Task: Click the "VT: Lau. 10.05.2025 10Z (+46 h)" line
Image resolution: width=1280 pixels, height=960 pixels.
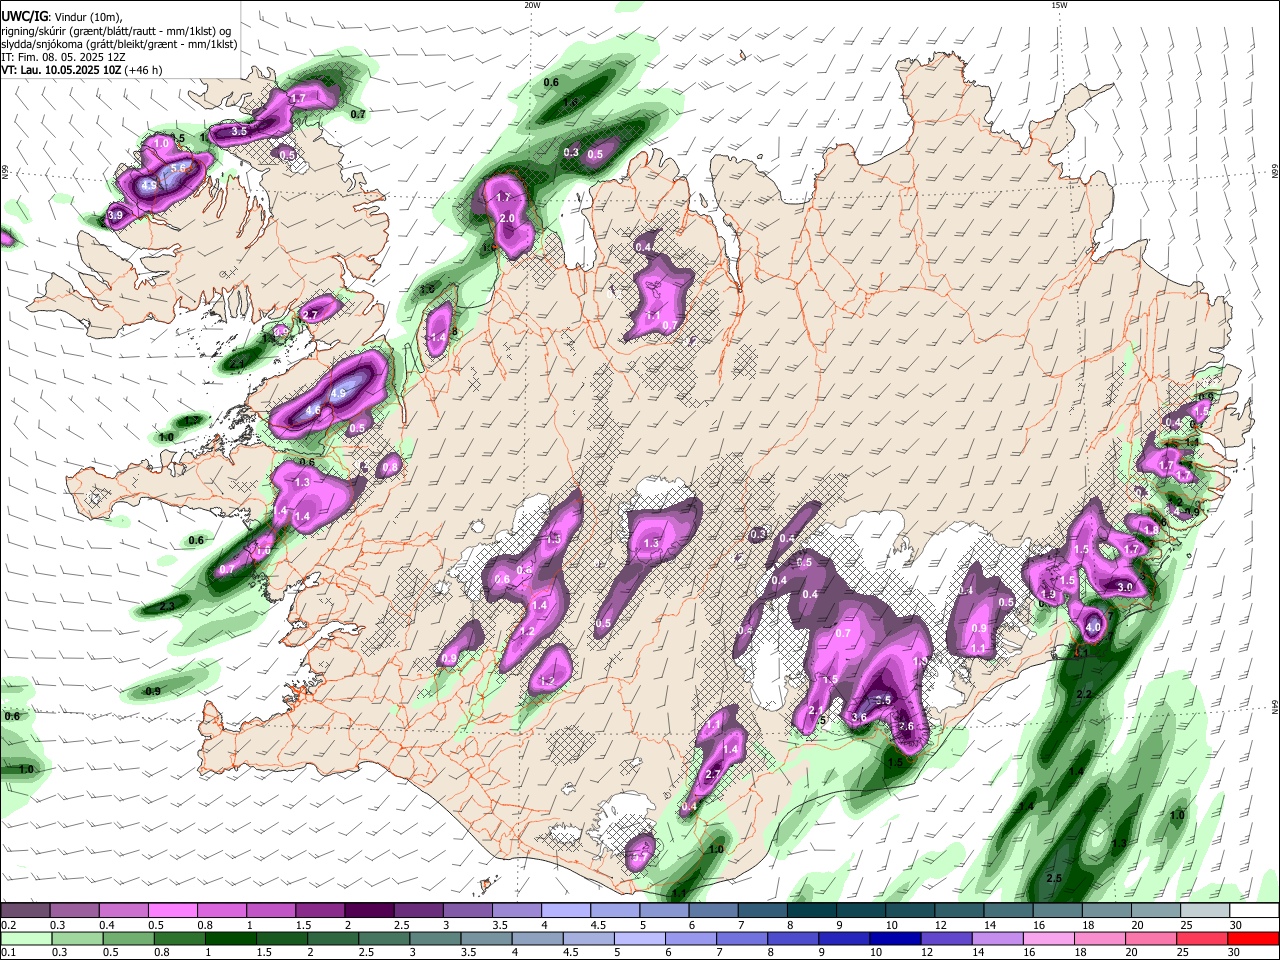Action: [x=81, y=70]
